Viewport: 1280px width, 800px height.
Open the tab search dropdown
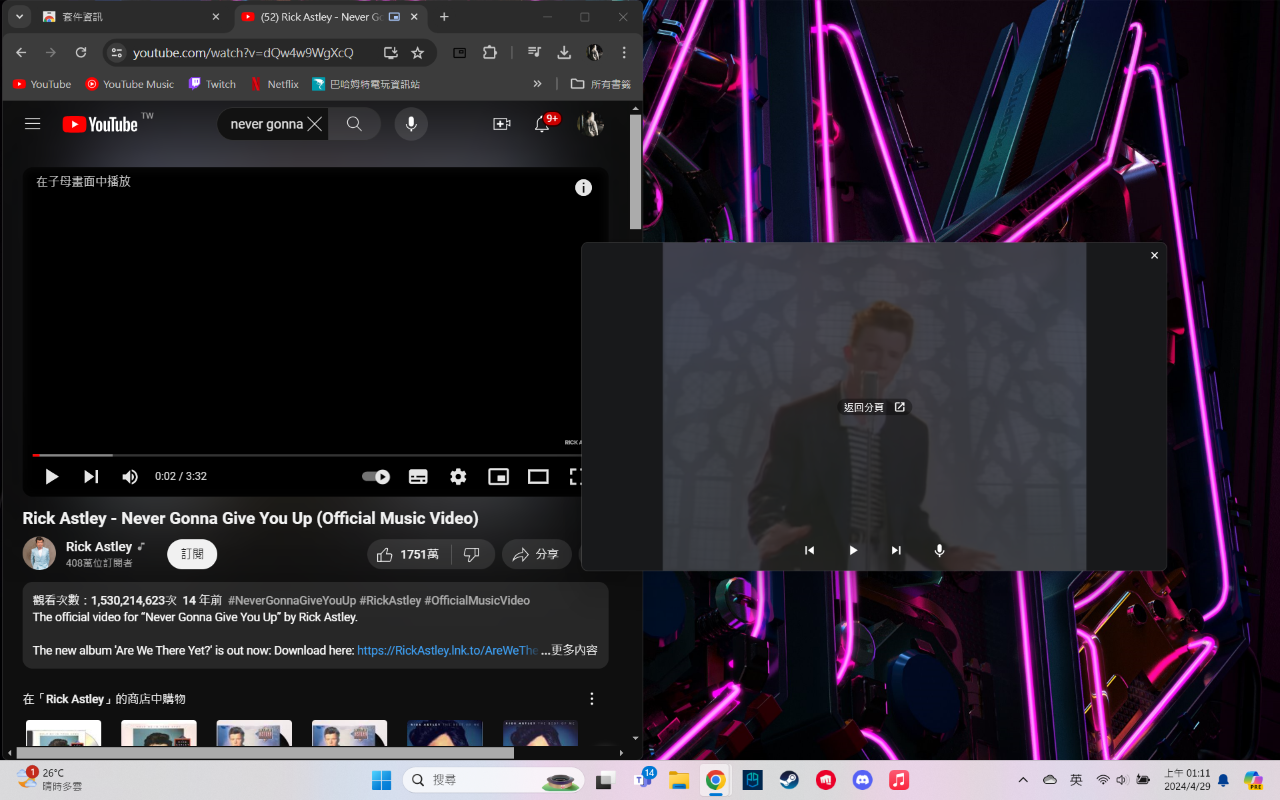19,17
